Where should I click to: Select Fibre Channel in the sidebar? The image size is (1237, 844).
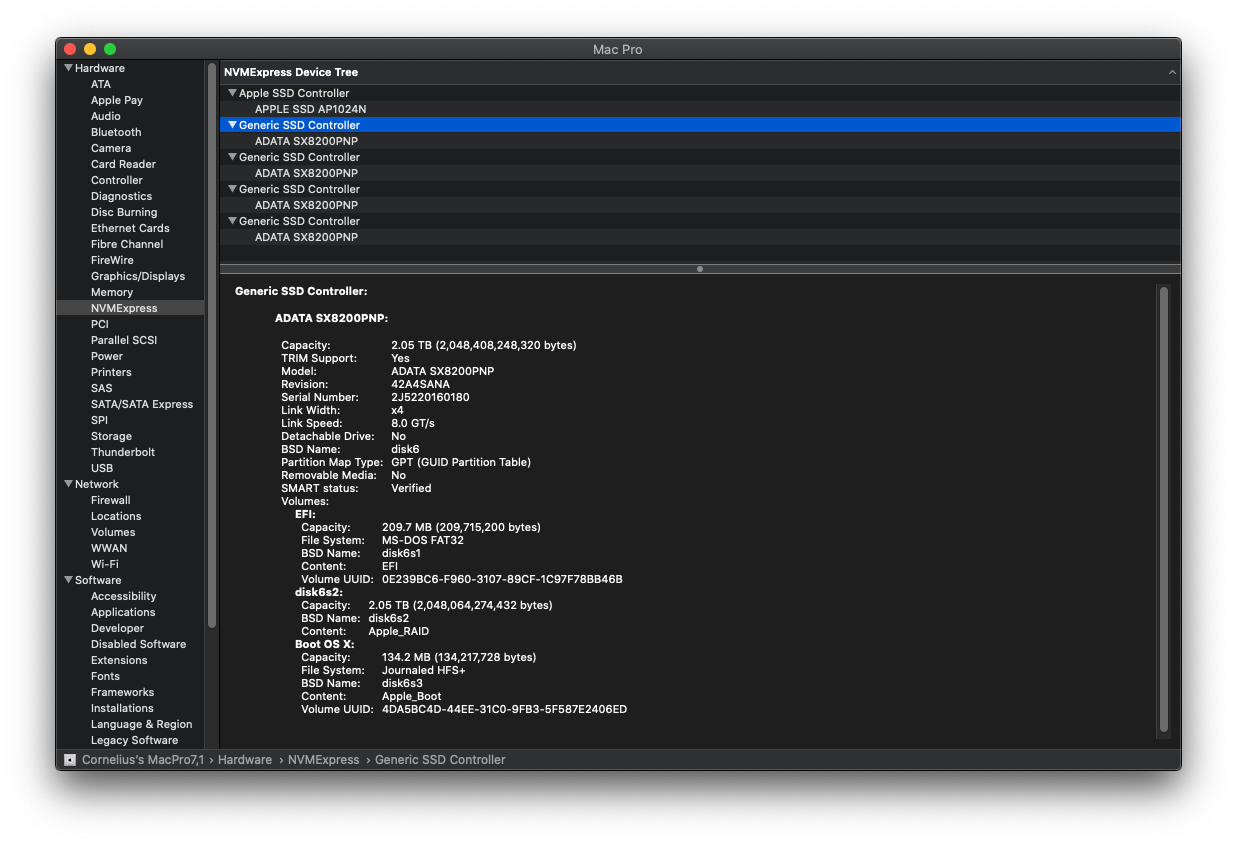[x=127, y=244]
